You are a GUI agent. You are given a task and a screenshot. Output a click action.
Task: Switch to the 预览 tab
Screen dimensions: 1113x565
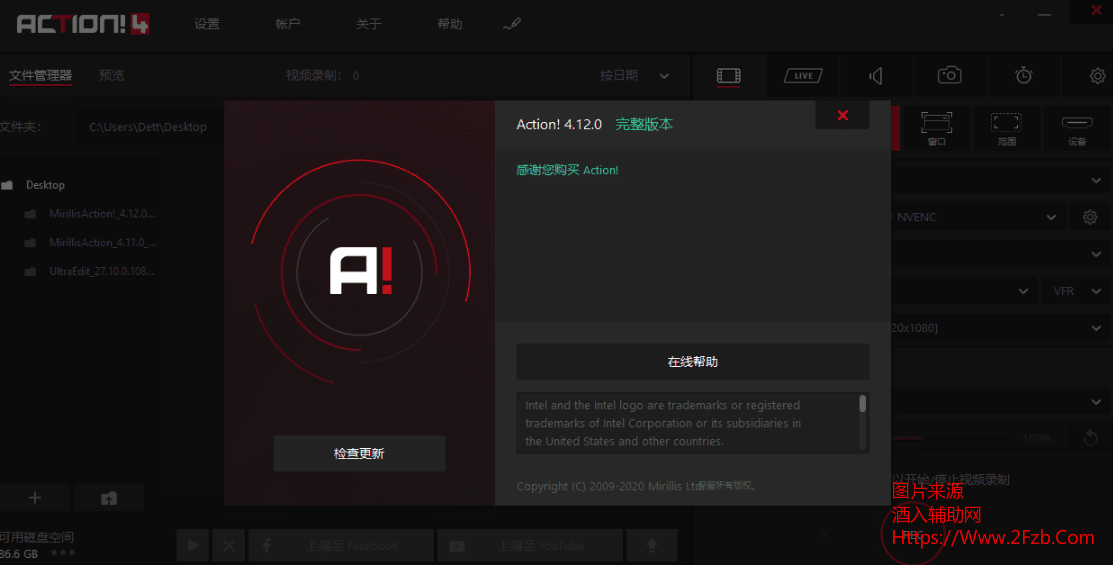pyautogui.click(x=112, y=76)
